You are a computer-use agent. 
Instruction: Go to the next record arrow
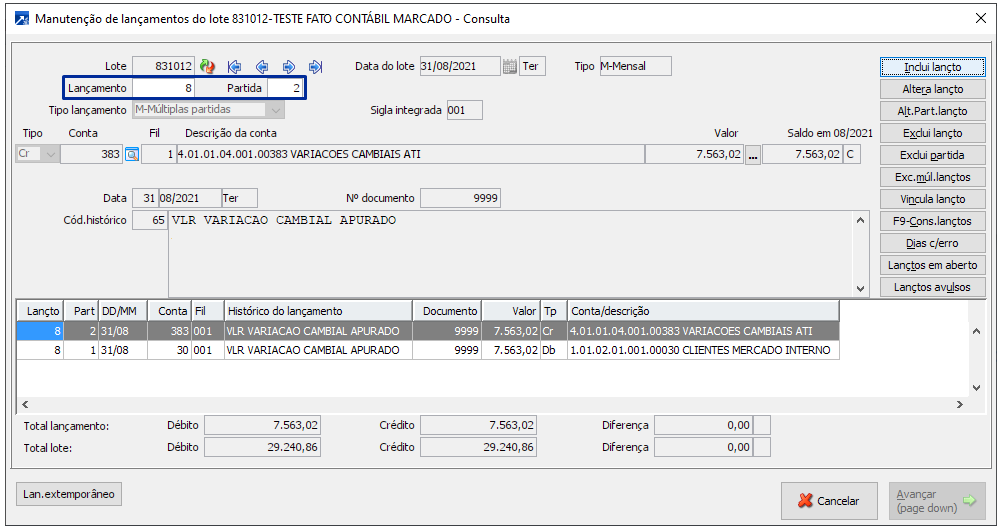tap(289, 67)
